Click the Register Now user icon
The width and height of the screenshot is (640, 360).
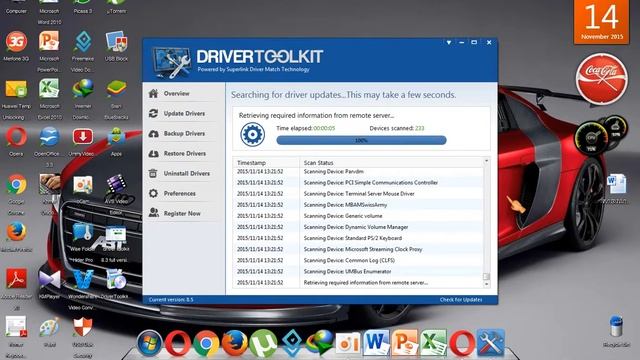click(x=153, y=213)
